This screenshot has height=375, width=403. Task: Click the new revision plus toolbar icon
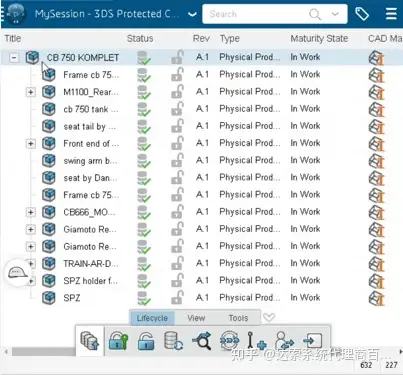click(x=257, y=341)
